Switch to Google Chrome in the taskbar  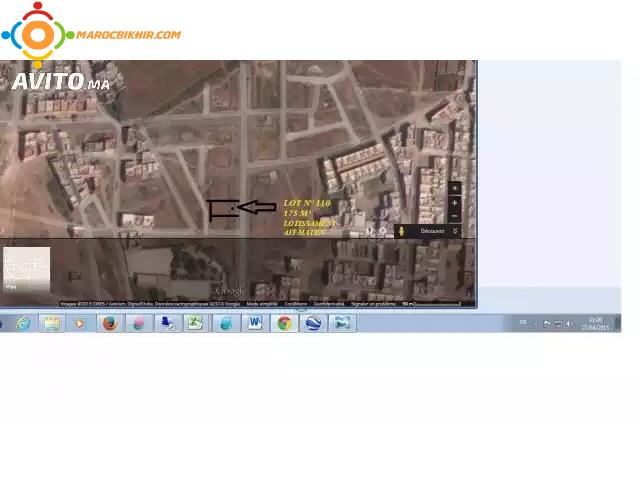pos(284,324)
